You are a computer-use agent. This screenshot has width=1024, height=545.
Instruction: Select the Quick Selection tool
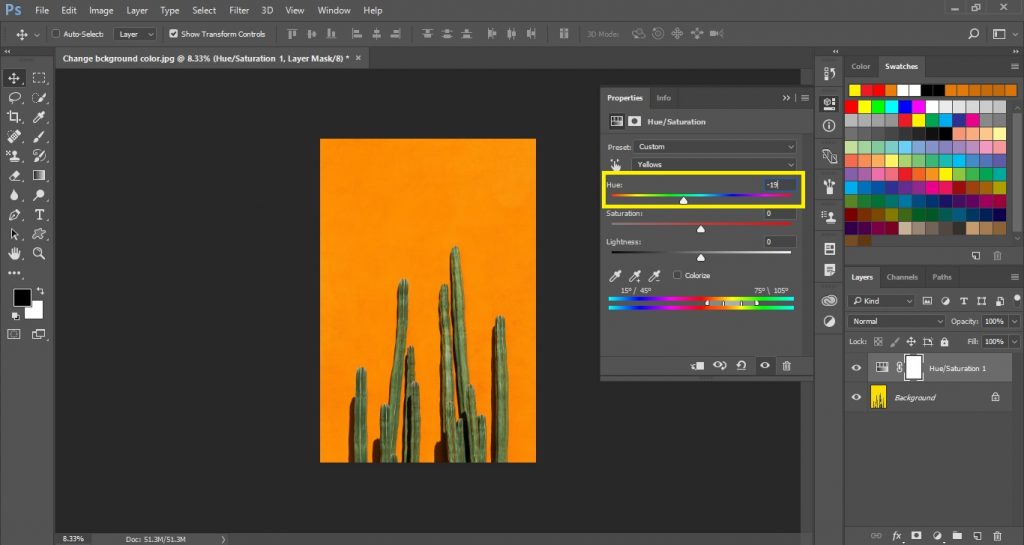click(x=39, y=97)
